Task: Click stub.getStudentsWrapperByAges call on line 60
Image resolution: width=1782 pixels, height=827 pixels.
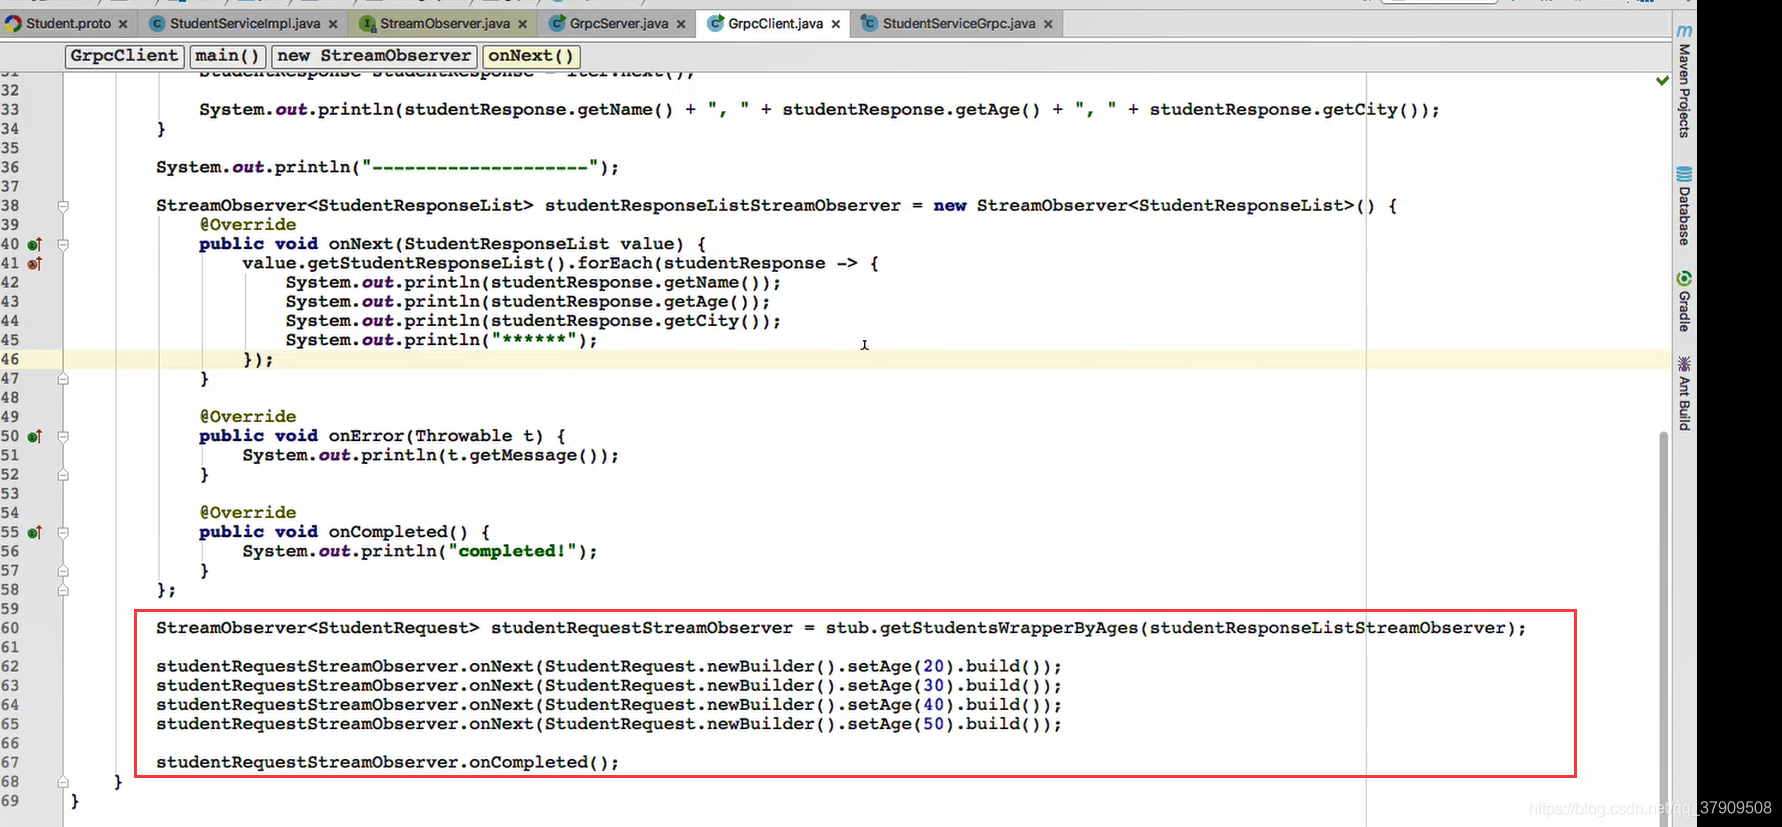Action: pyautogui.click(x=982, y=628)
